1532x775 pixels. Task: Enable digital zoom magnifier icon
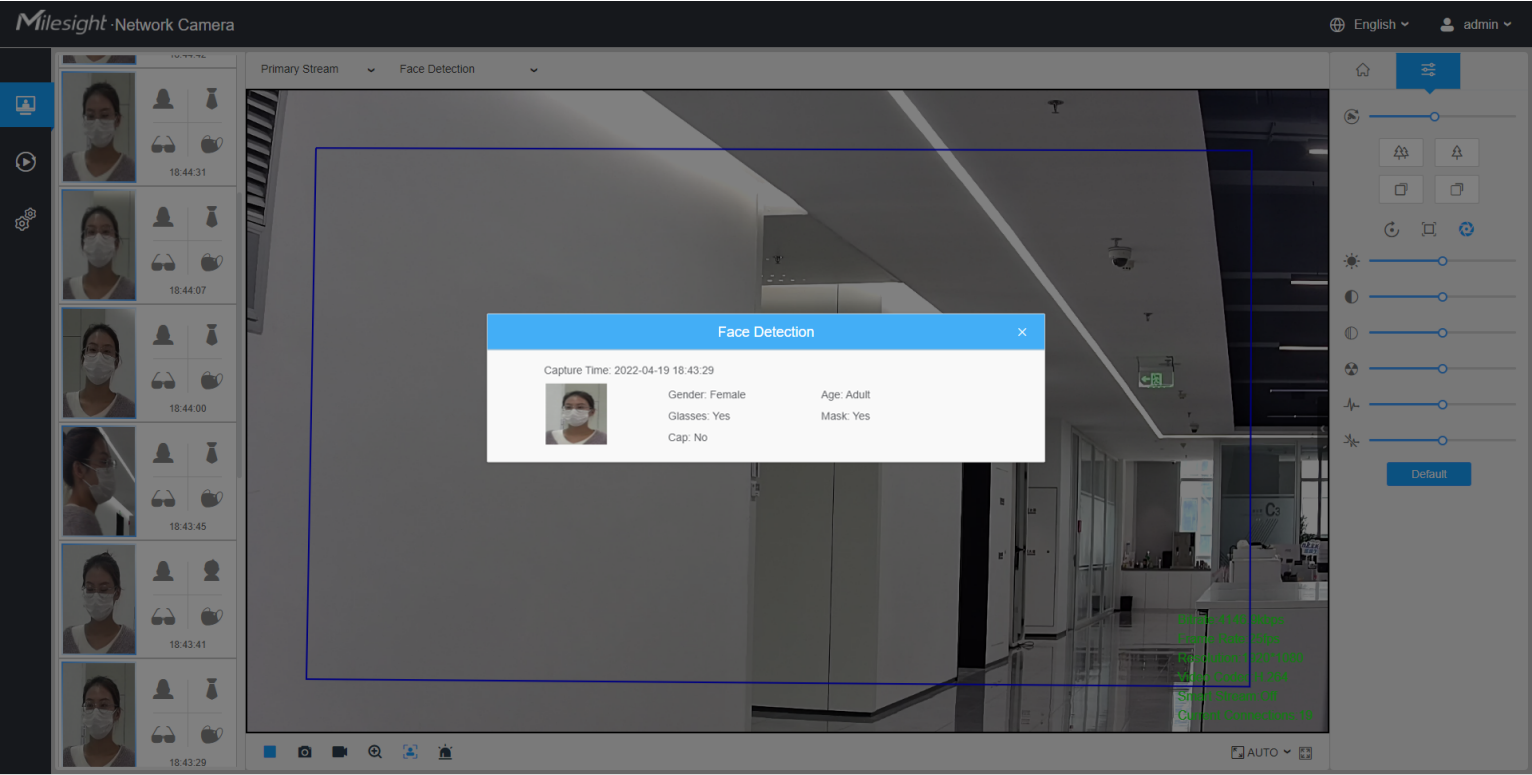(375, 752)
